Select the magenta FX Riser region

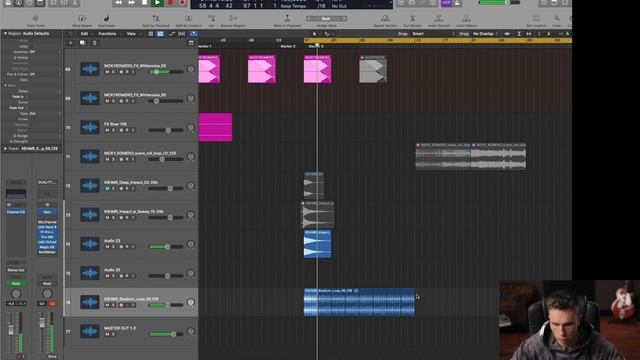click(215, 127)
